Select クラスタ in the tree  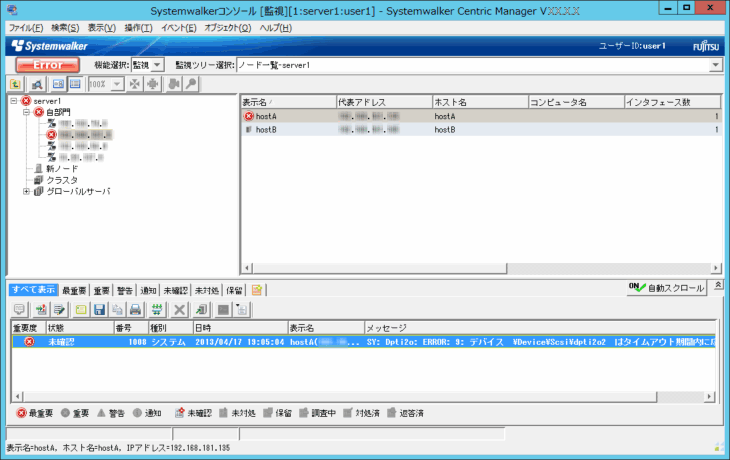pos(61,180)
